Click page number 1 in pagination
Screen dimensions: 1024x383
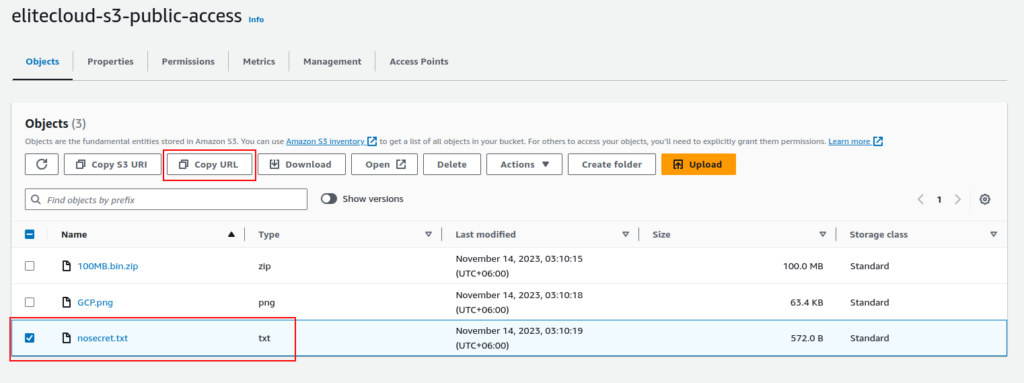pos(939,200)
